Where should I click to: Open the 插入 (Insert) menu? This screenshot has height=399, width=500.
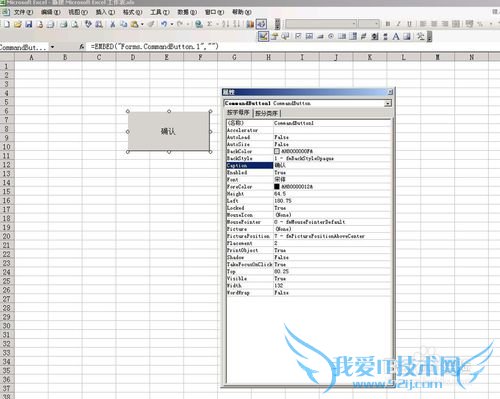(x=105, y=12)
